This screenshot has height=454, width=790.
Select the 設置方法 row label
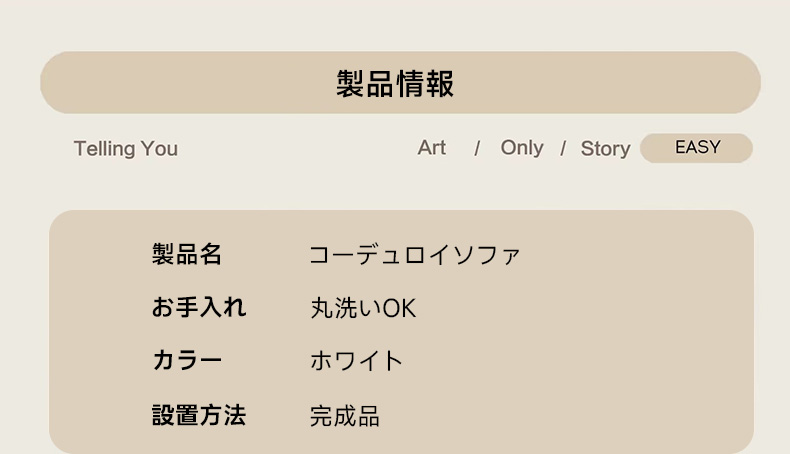point(199,415)
